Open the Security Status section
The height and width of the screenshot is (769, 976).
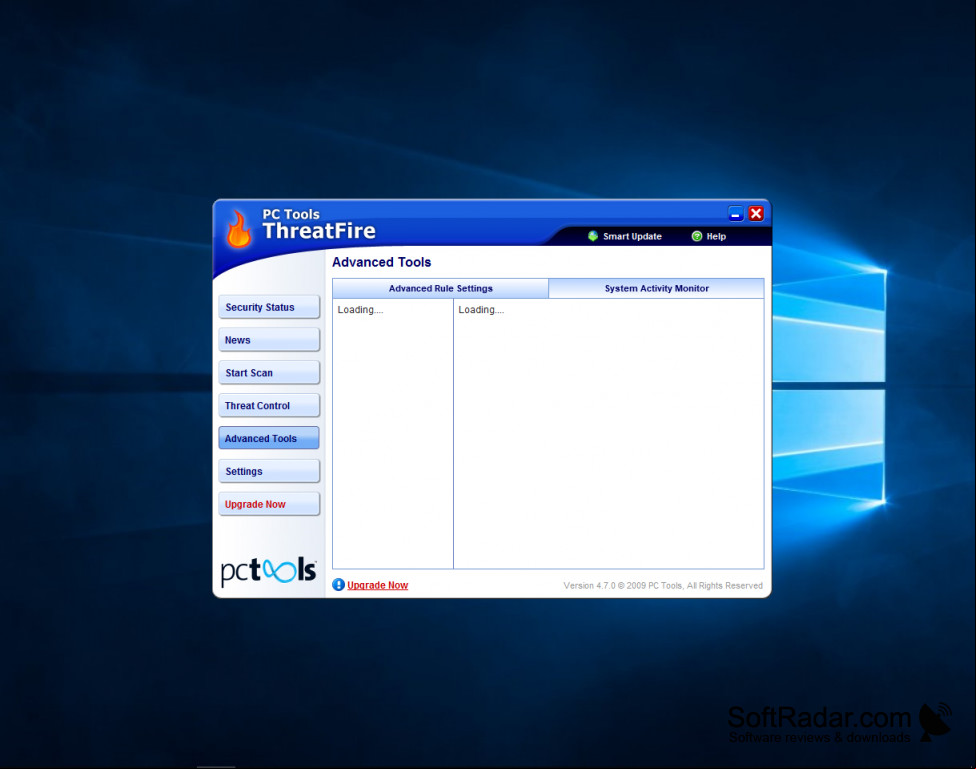coord(269,307)
